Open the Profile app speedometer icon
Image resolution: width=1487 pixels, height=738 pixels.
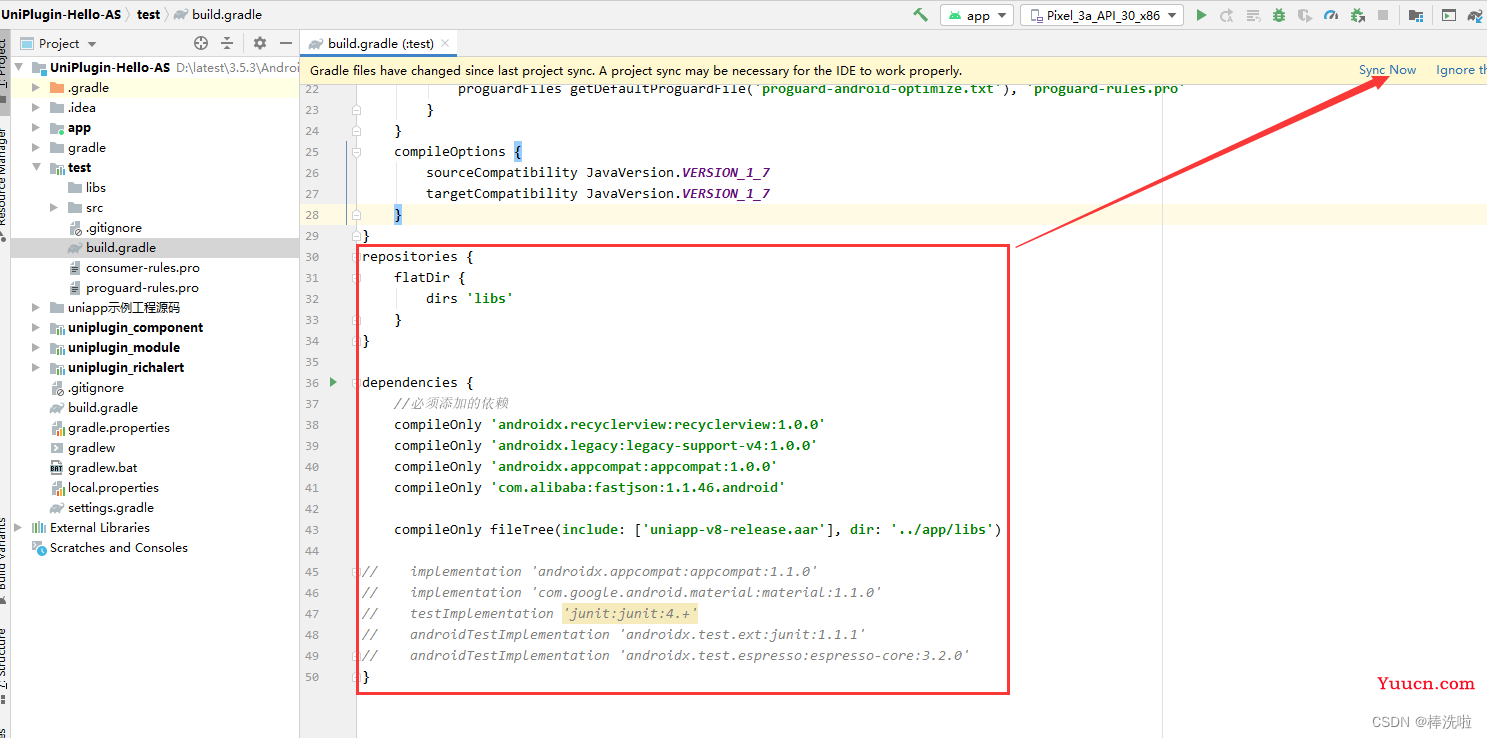(x=1331, y=15)
